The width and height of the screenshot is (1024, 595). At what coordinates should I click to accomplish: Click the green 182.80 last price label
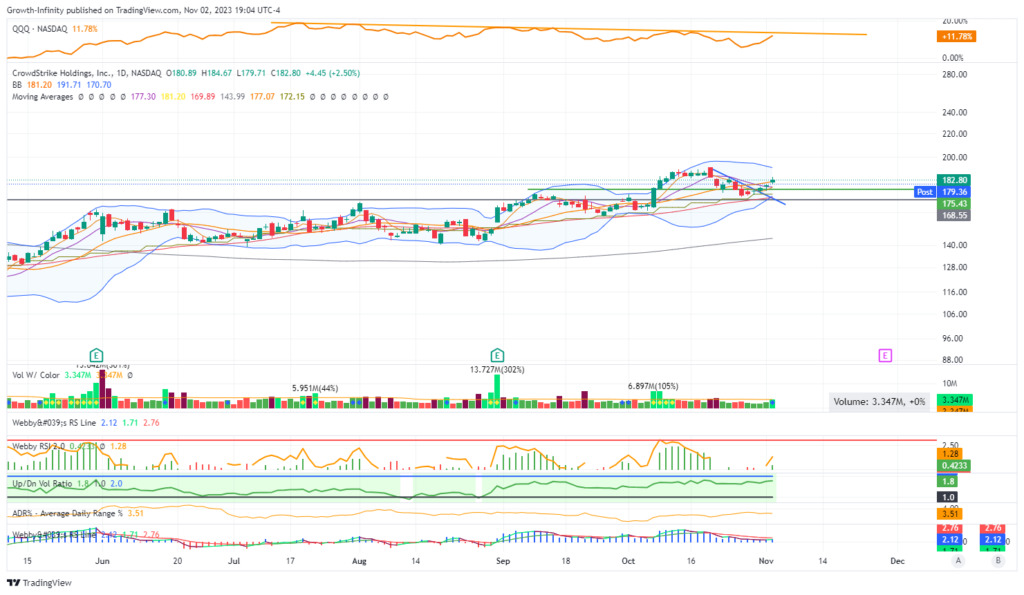pos(957,180)
